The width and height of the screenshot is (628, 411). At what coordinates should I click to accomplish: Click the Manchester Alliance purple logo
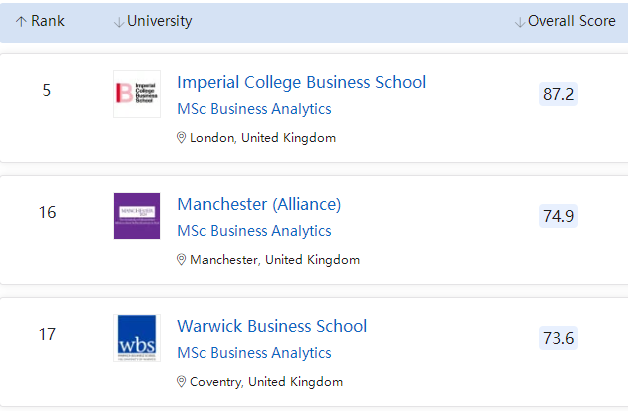(137, 215)
